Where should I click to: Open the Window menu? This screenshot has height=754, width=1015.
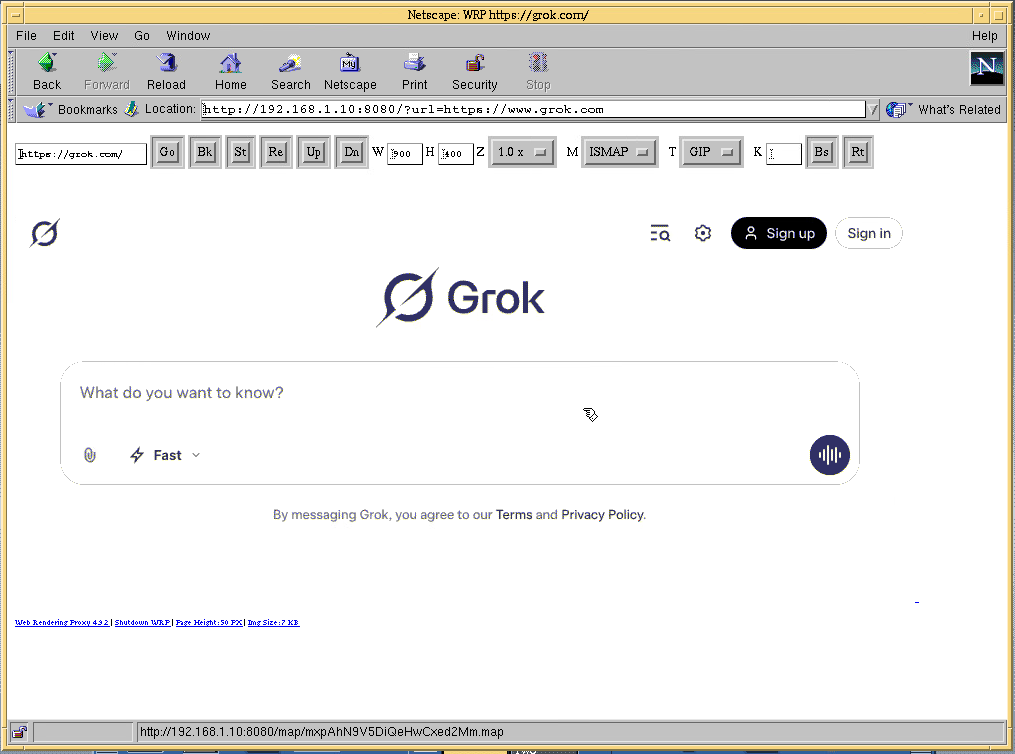coord(188,35)
